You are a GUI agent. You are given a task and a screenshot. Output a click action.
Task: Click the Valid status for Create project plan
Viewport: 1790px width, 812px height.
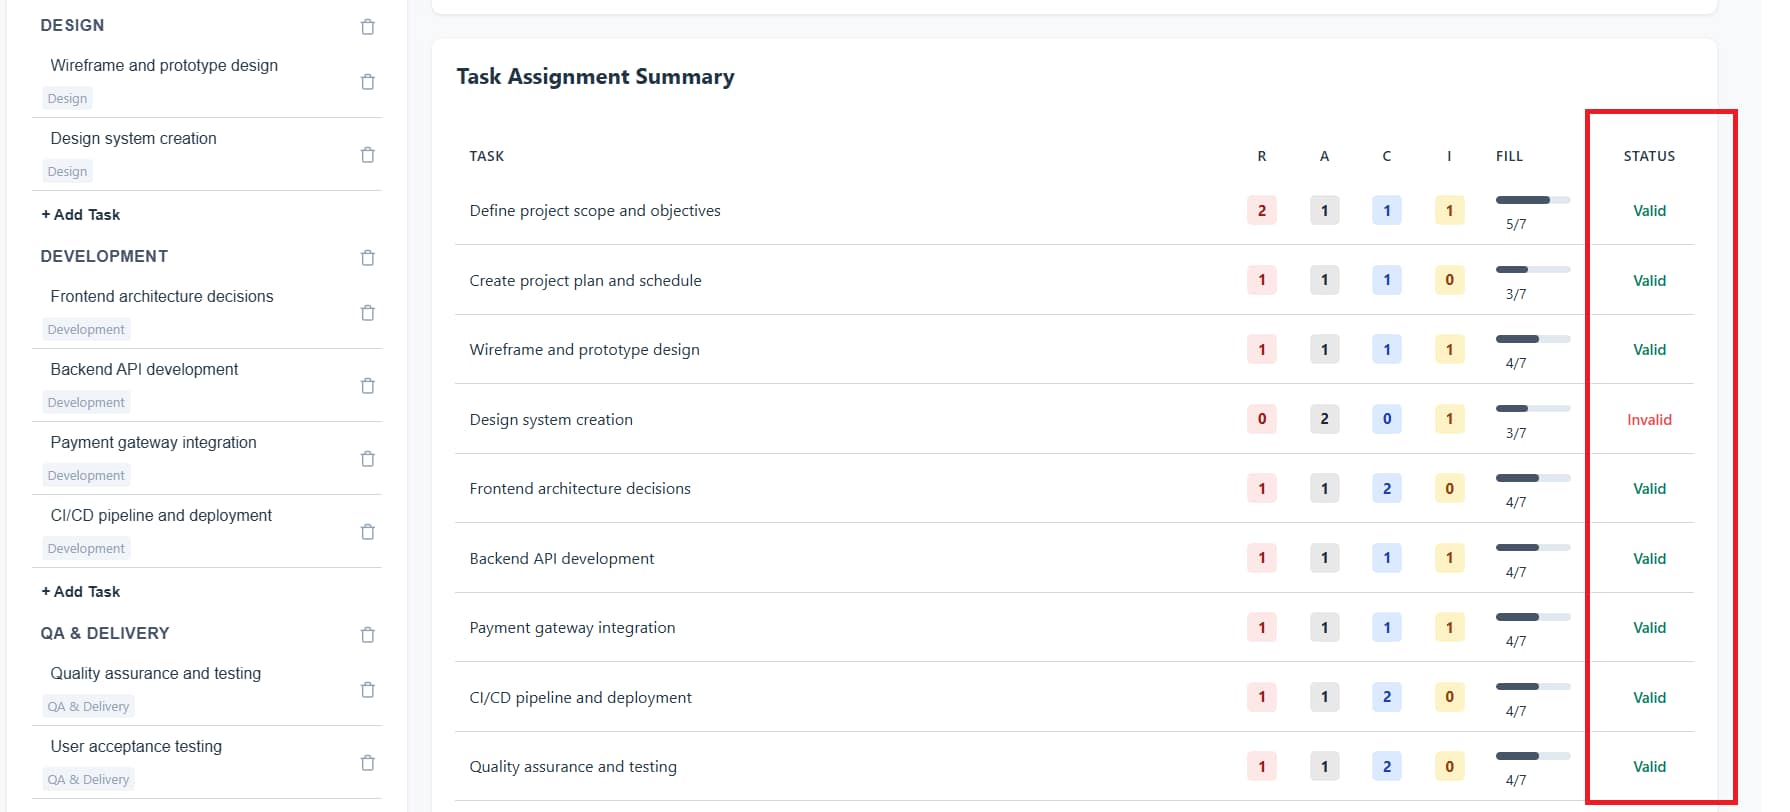(x=1649, y=280)
